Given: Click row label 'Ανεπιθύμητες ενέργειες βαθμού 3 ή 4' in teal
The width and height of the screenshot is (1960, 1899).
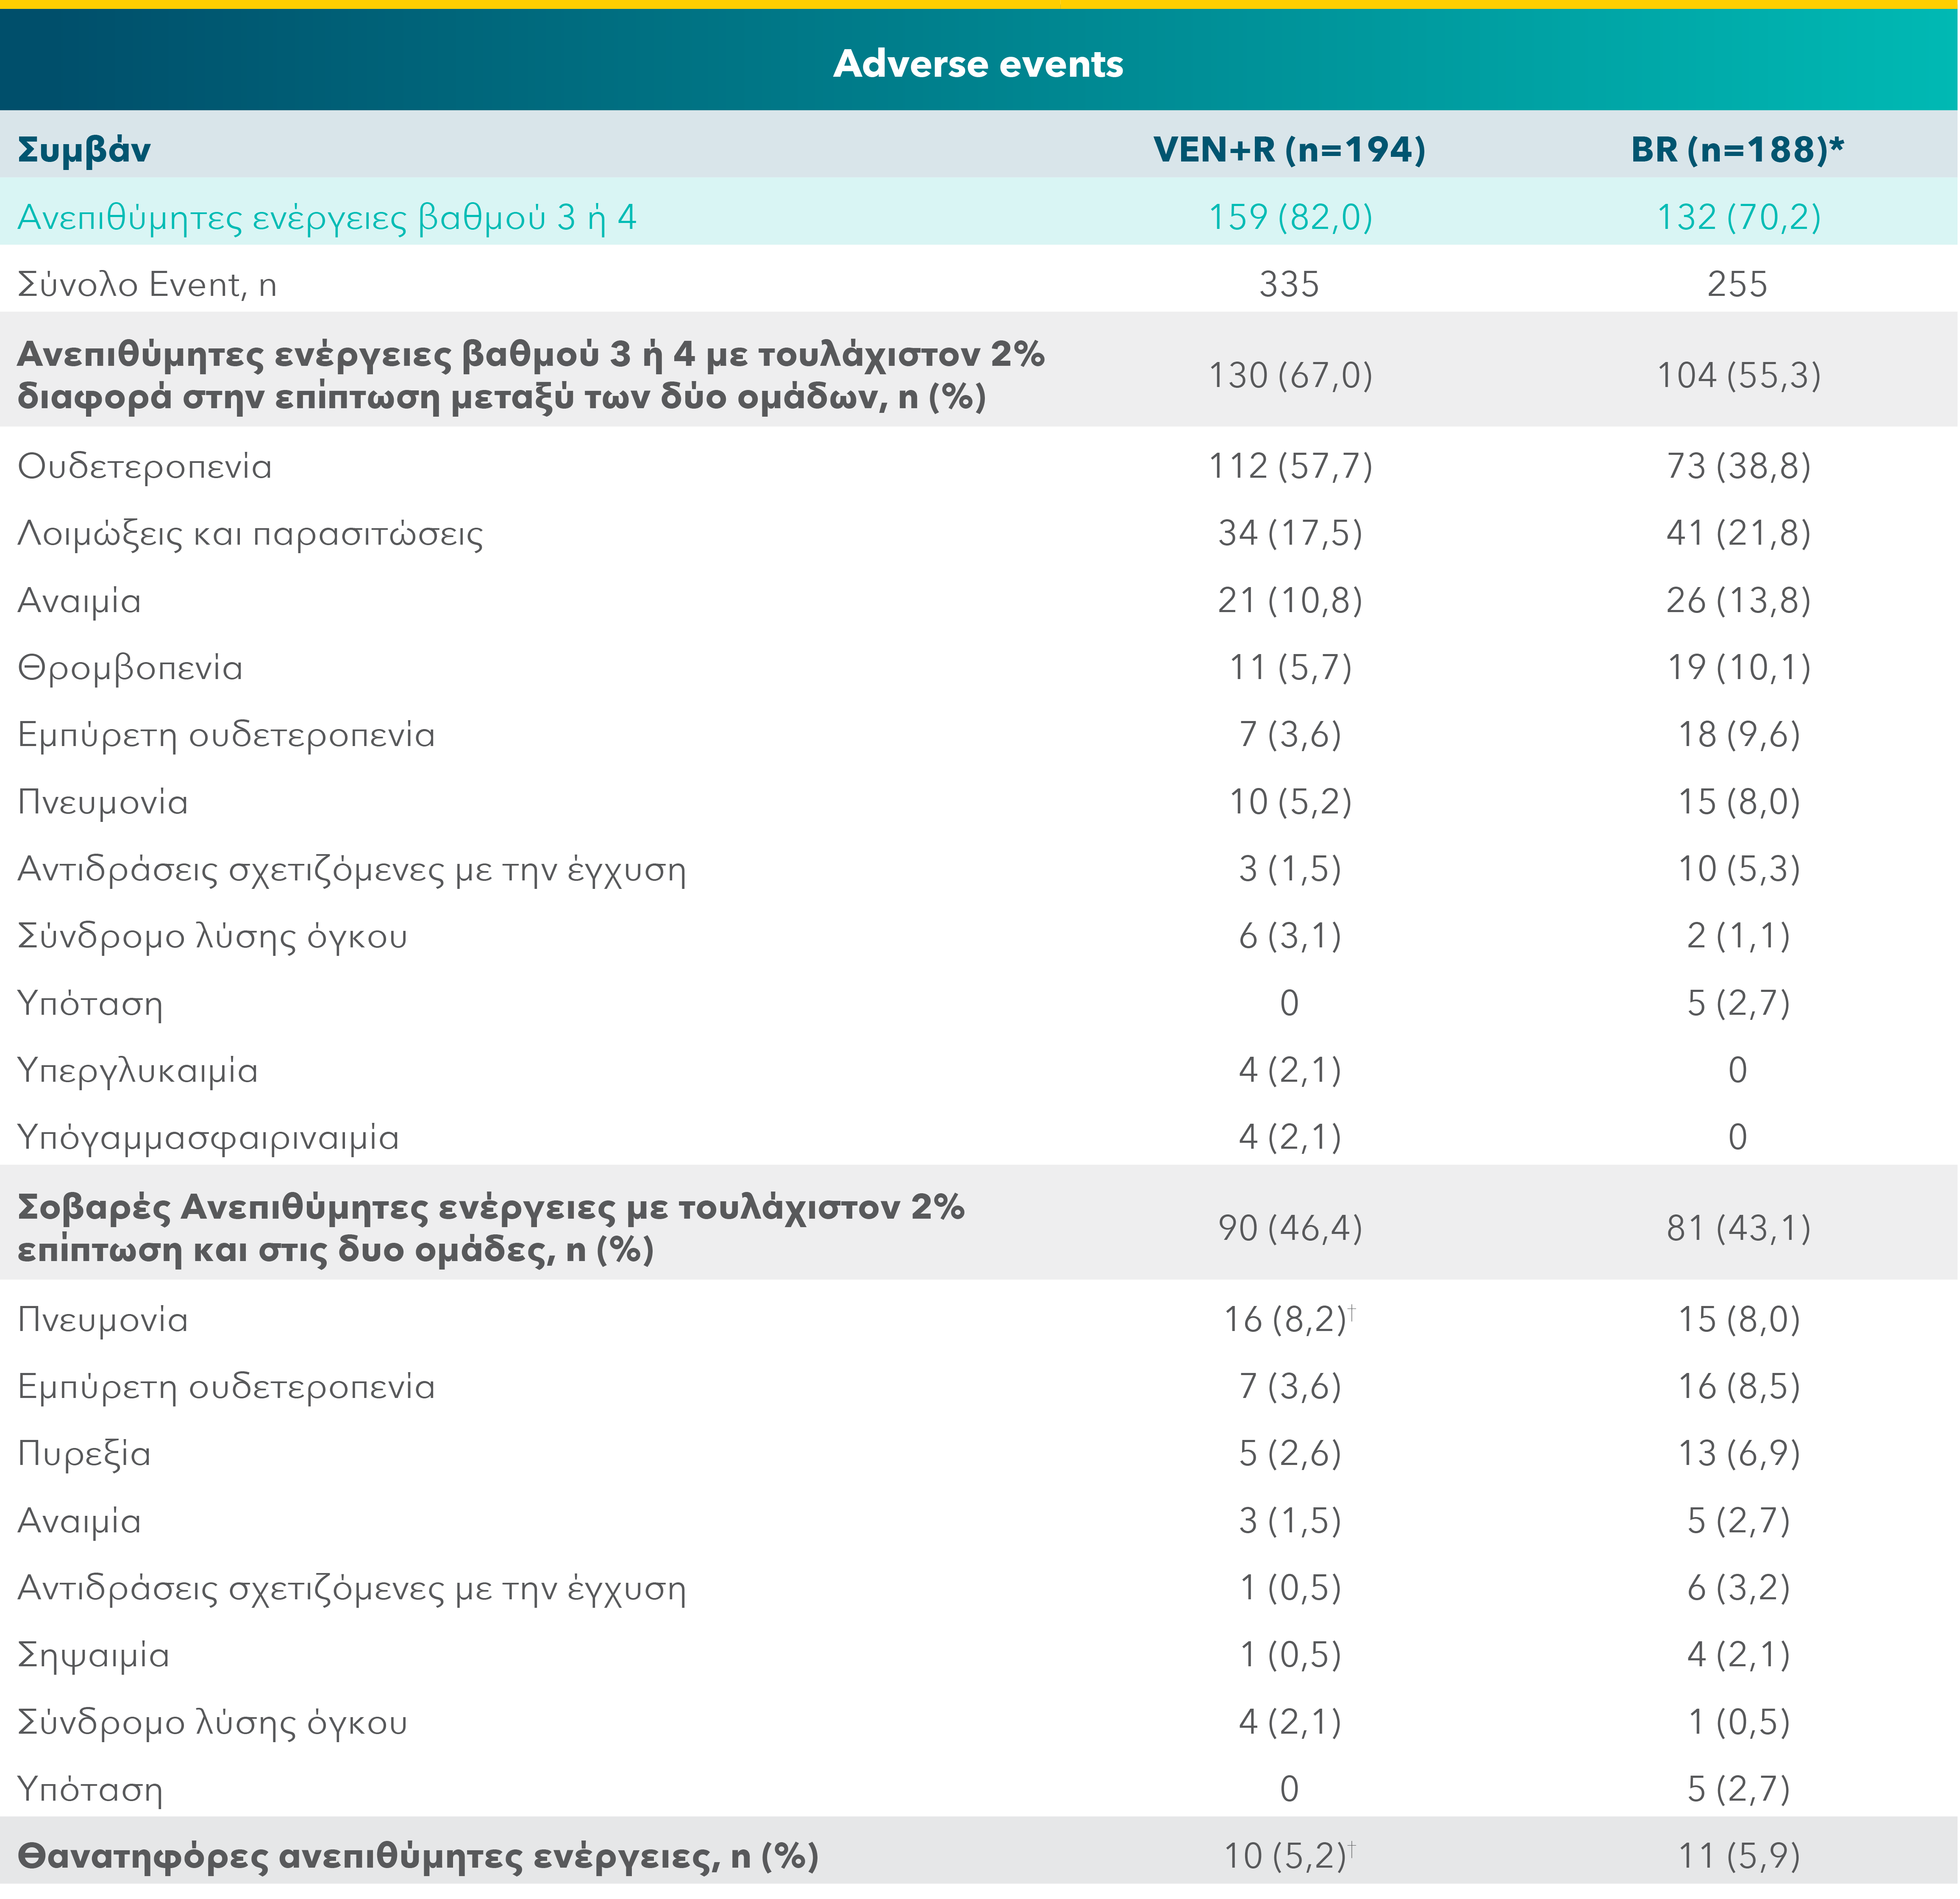Looking at the screenshot, I should click(x=327, y=218).
